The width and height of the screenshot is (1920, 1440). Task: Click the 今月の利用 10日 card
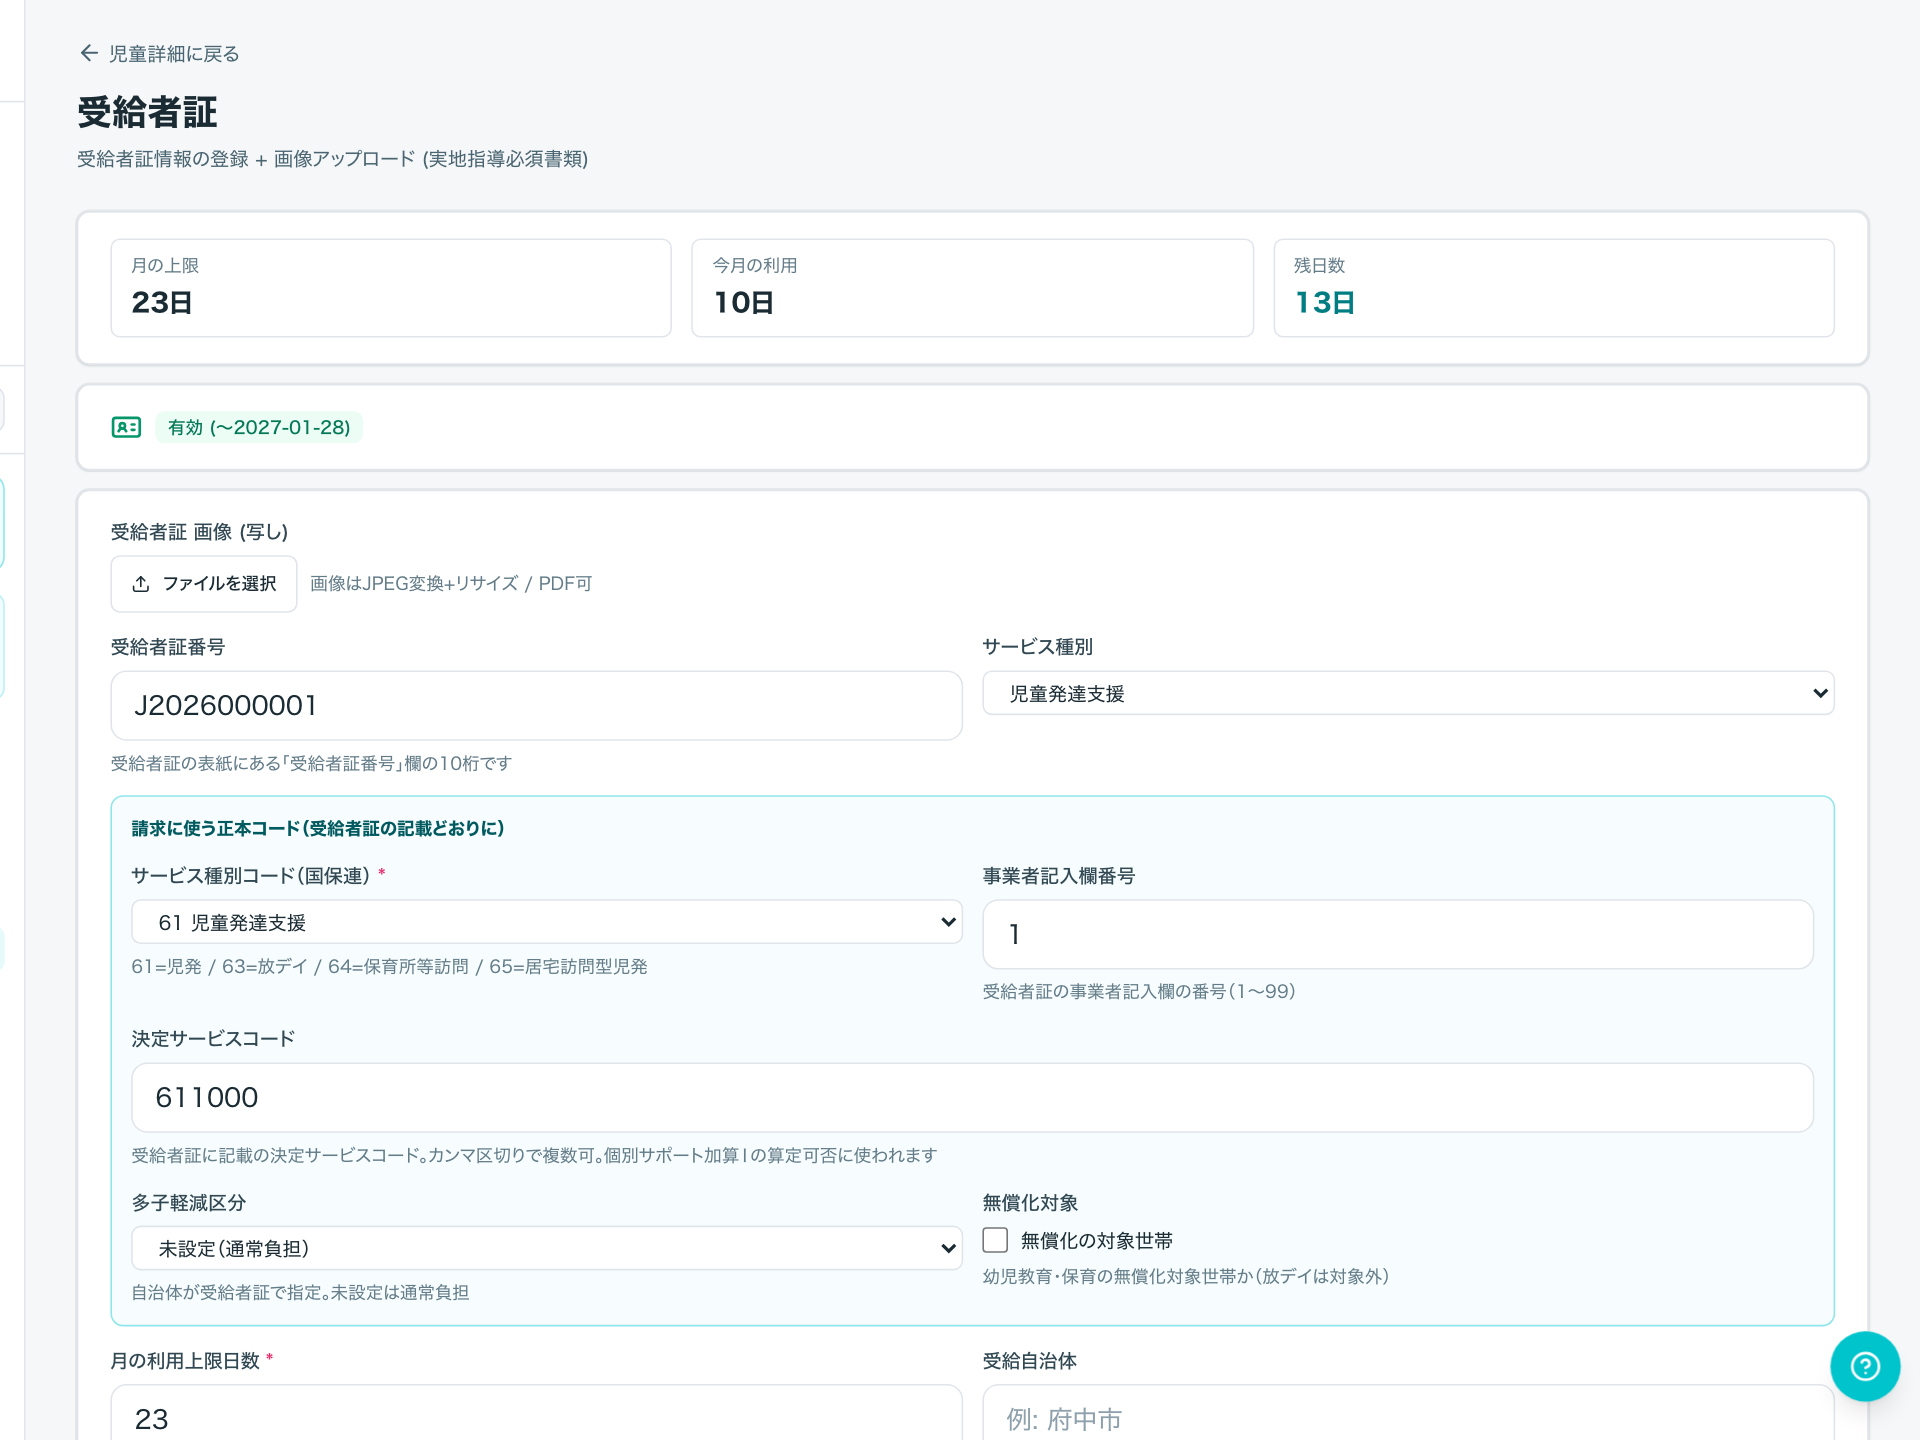[972, 288]
